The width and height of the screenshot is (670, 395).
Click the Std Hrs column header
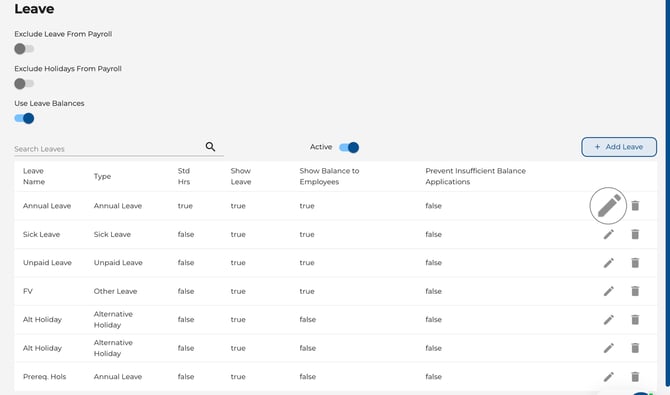tap(184, 176)
